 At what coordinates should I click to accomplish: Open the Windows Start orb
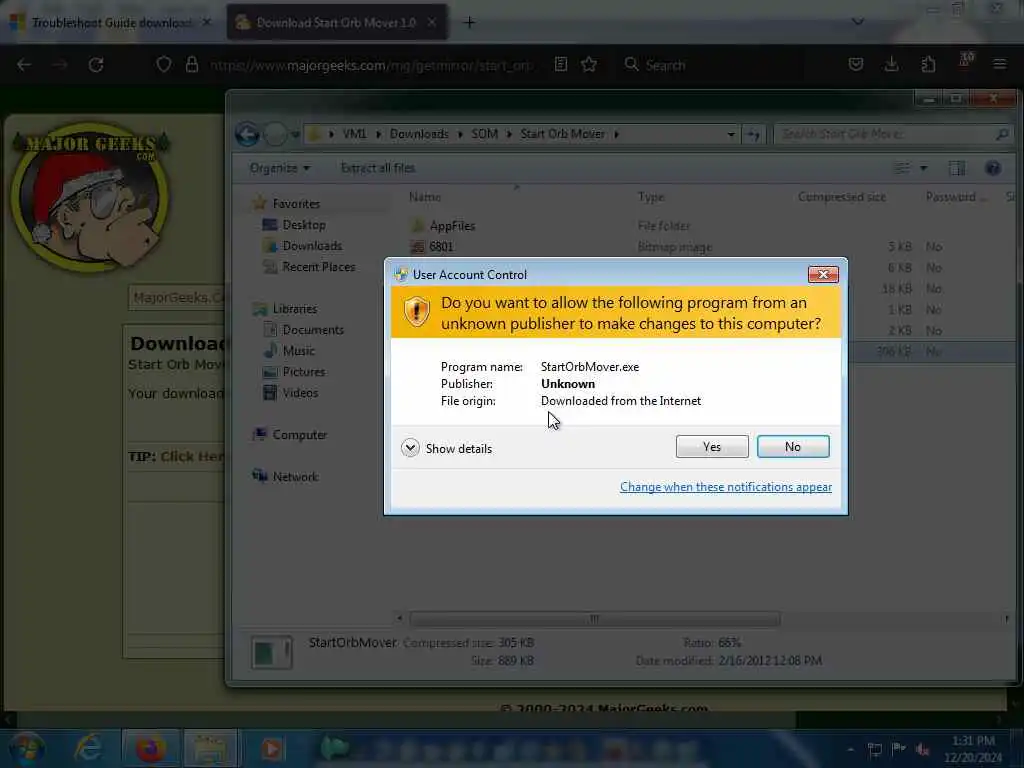click(26, 748)
